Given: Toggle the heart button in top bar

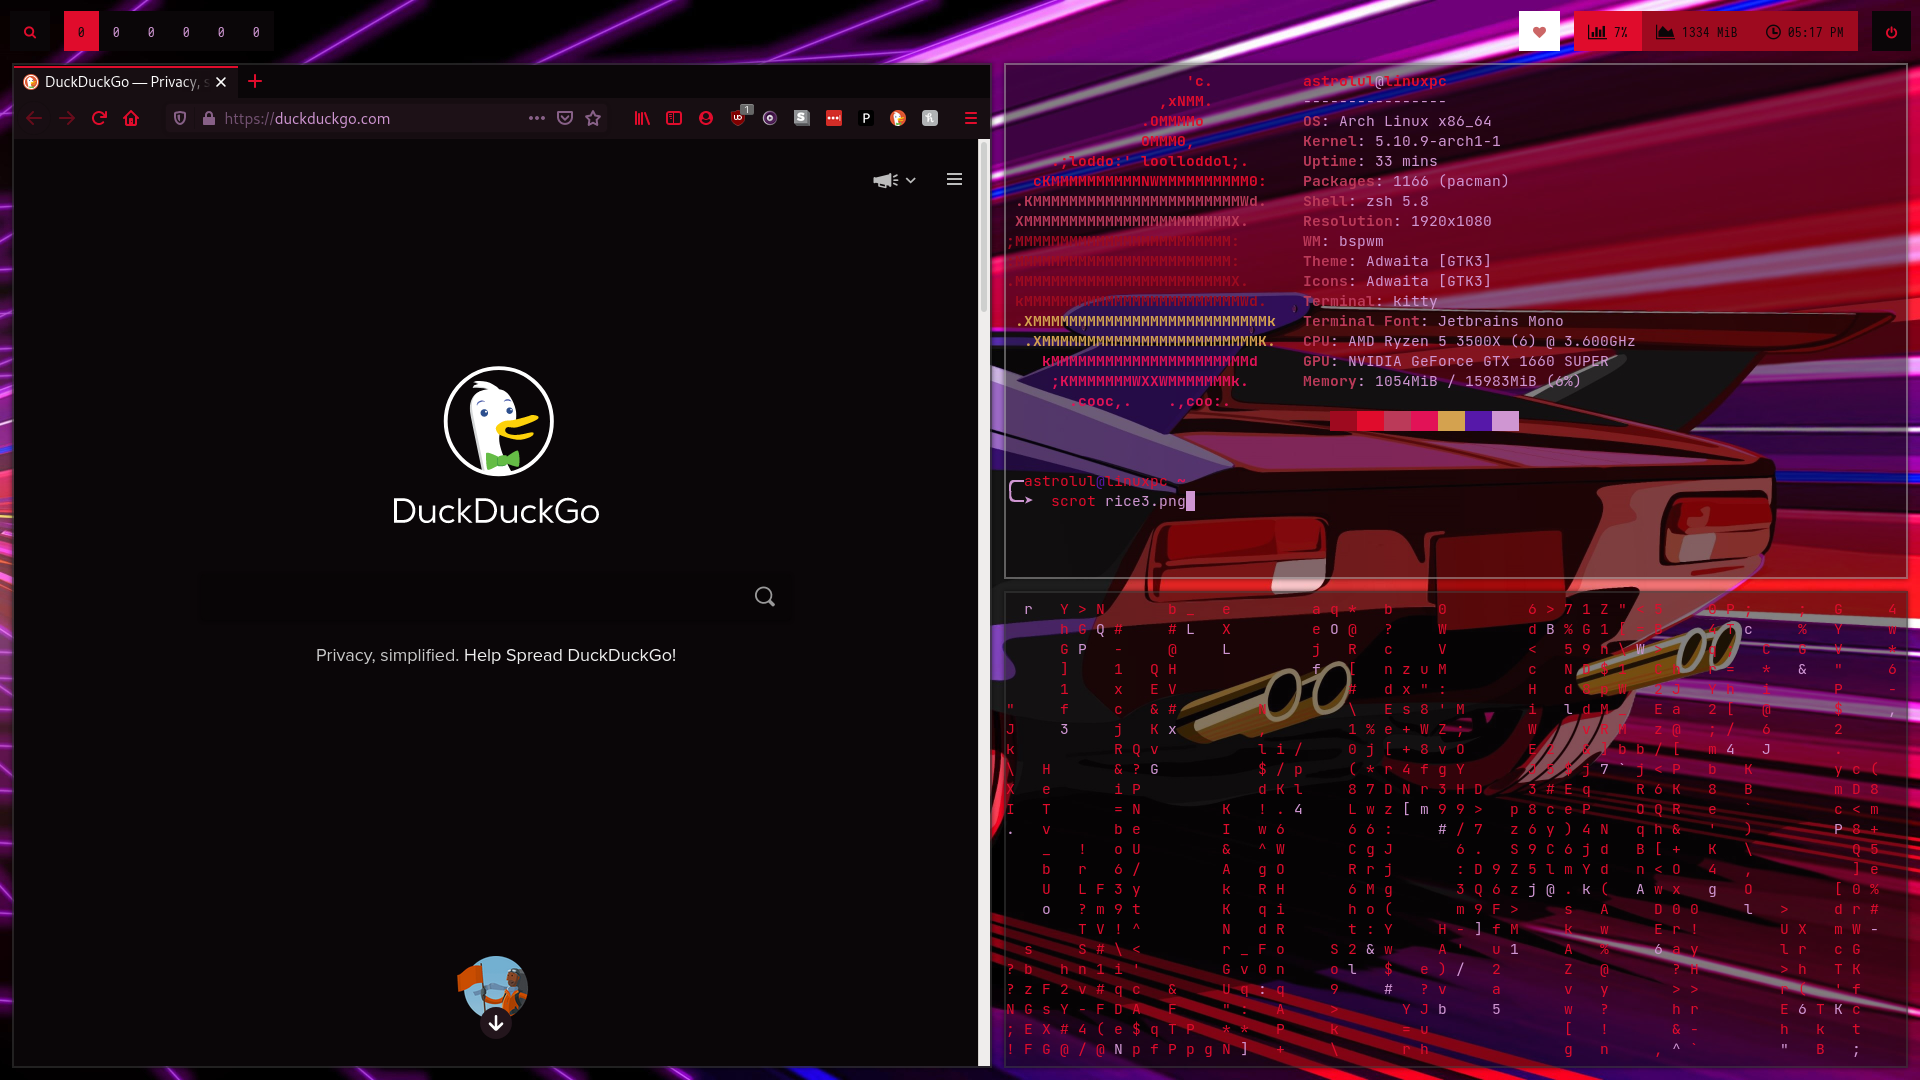Looking at the screenshot, I should (1539, 32).
